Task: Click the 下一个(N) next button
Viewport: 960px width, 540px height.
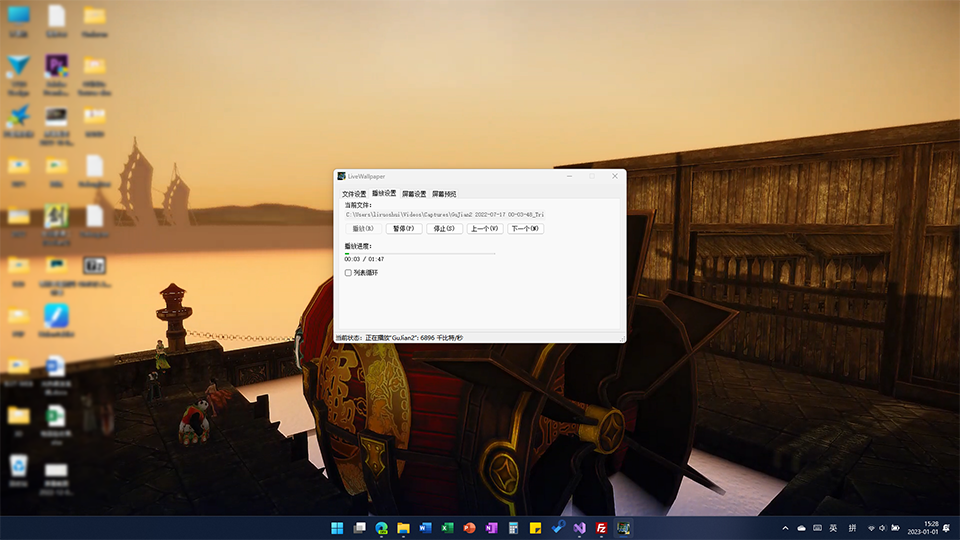Action: [525, 228]
